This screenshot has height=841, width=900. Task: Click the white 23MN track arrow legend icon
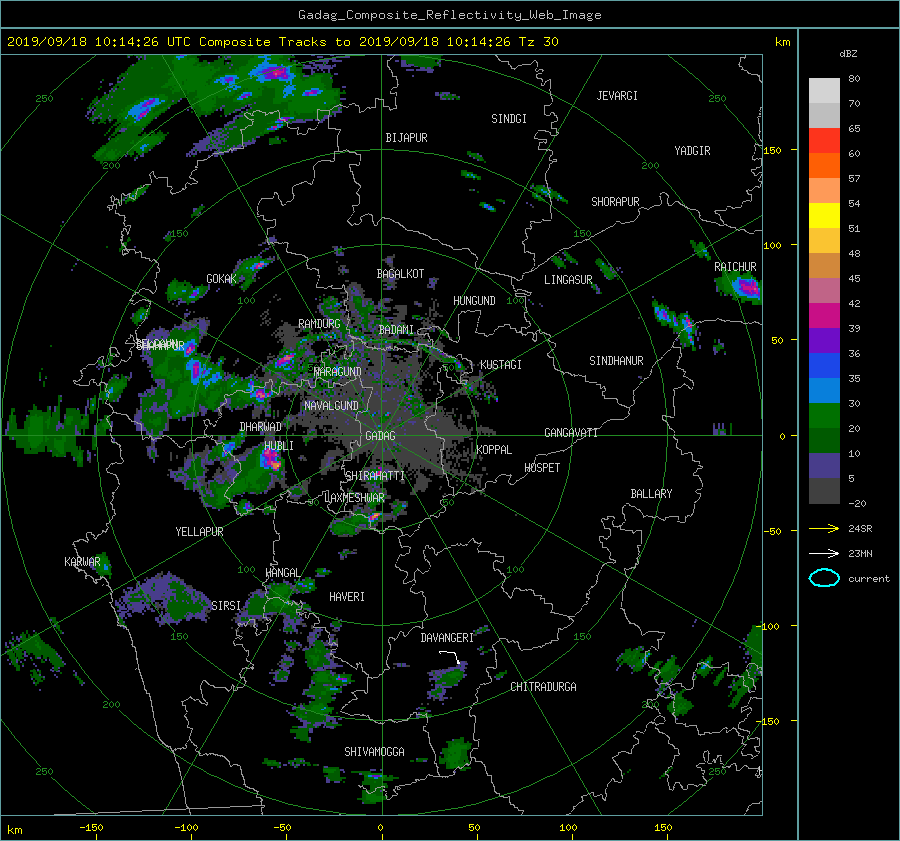tap(824, 553)
